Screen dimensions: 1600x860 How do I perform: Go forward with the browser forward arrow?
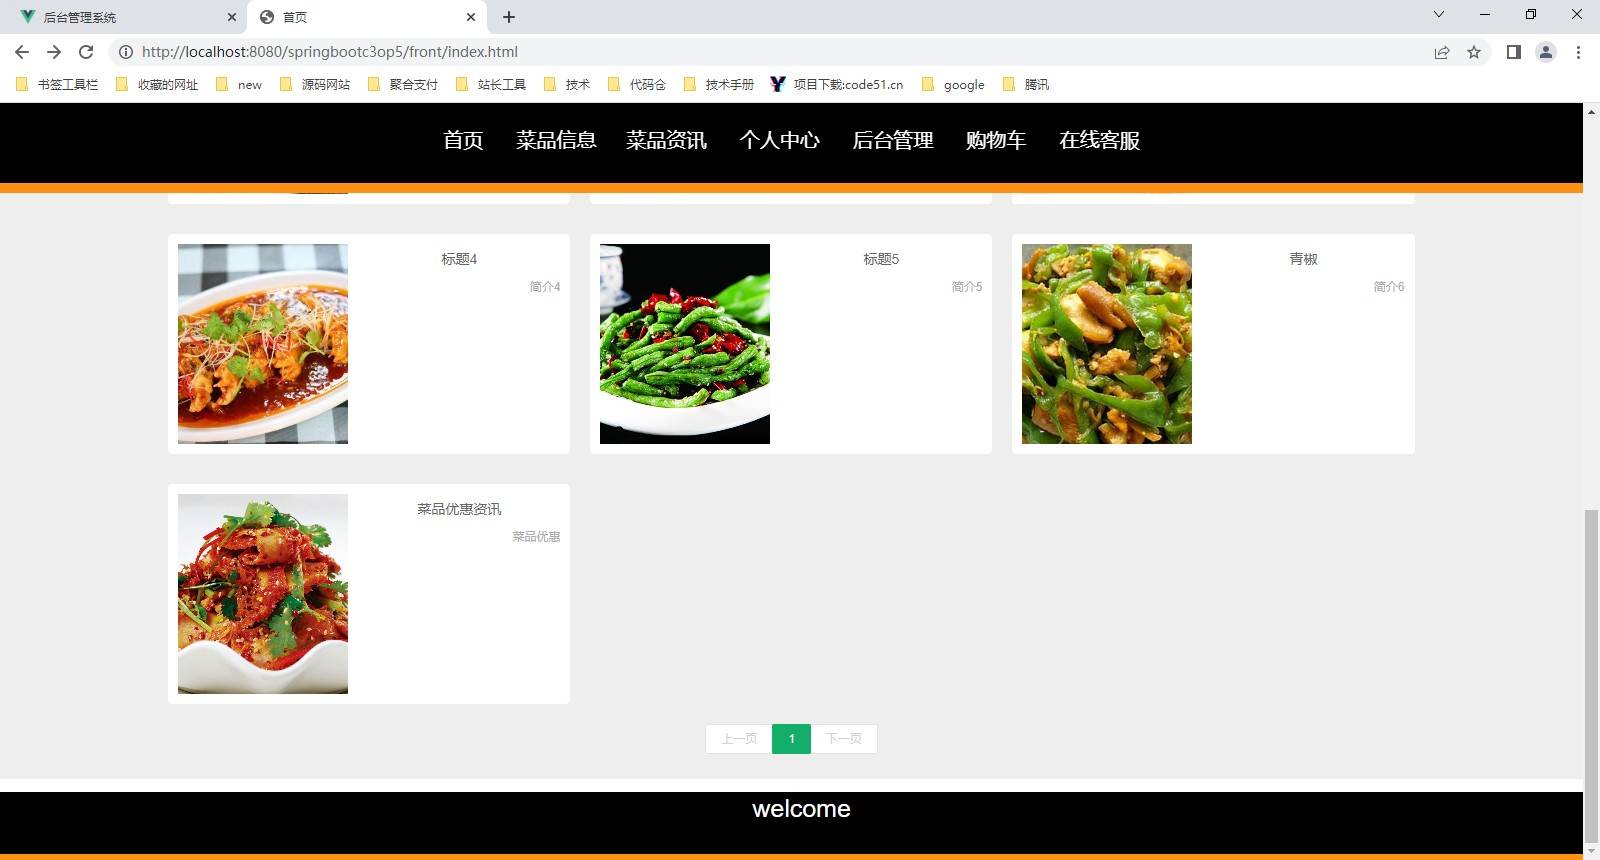click(54, 52)
